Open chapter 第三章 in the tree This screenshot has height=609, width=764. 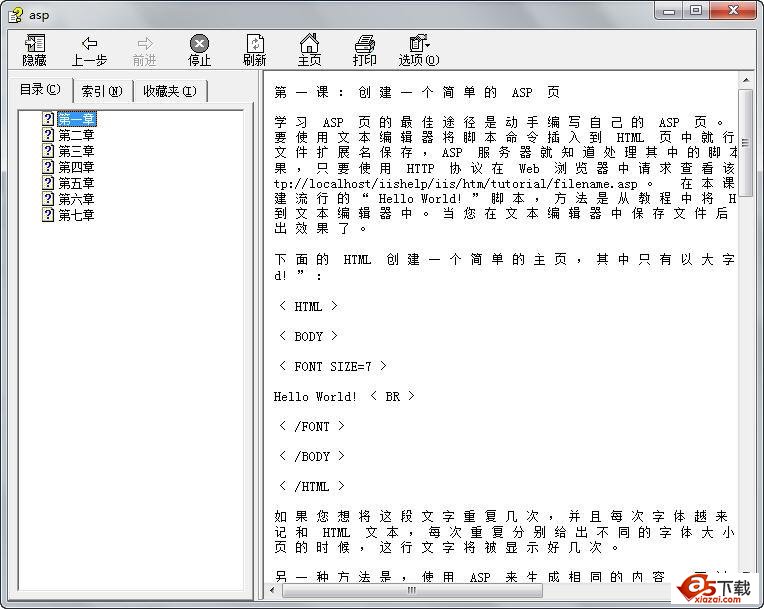click(77, 151)
